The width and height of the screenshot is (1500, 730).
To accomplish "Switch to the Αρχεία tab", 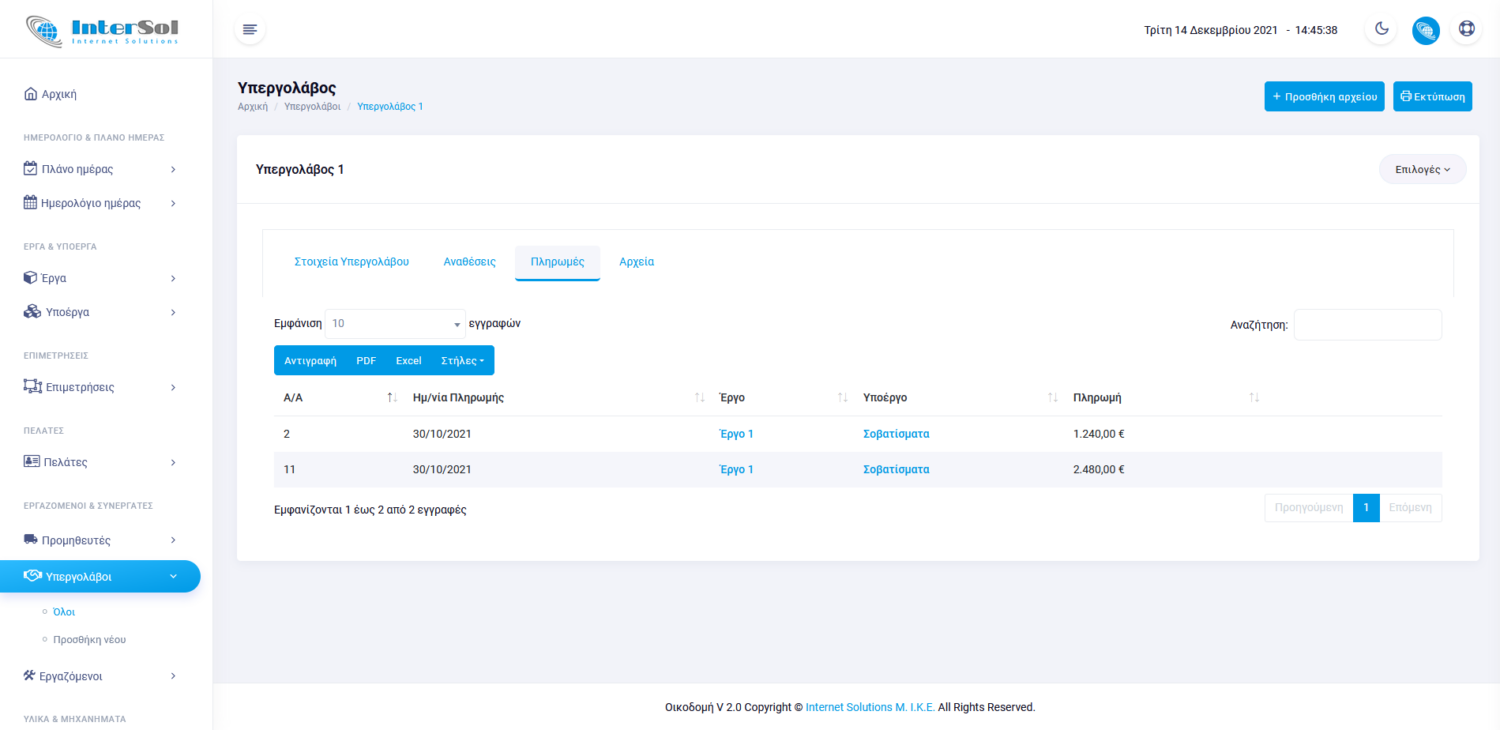I will [636, 262].
